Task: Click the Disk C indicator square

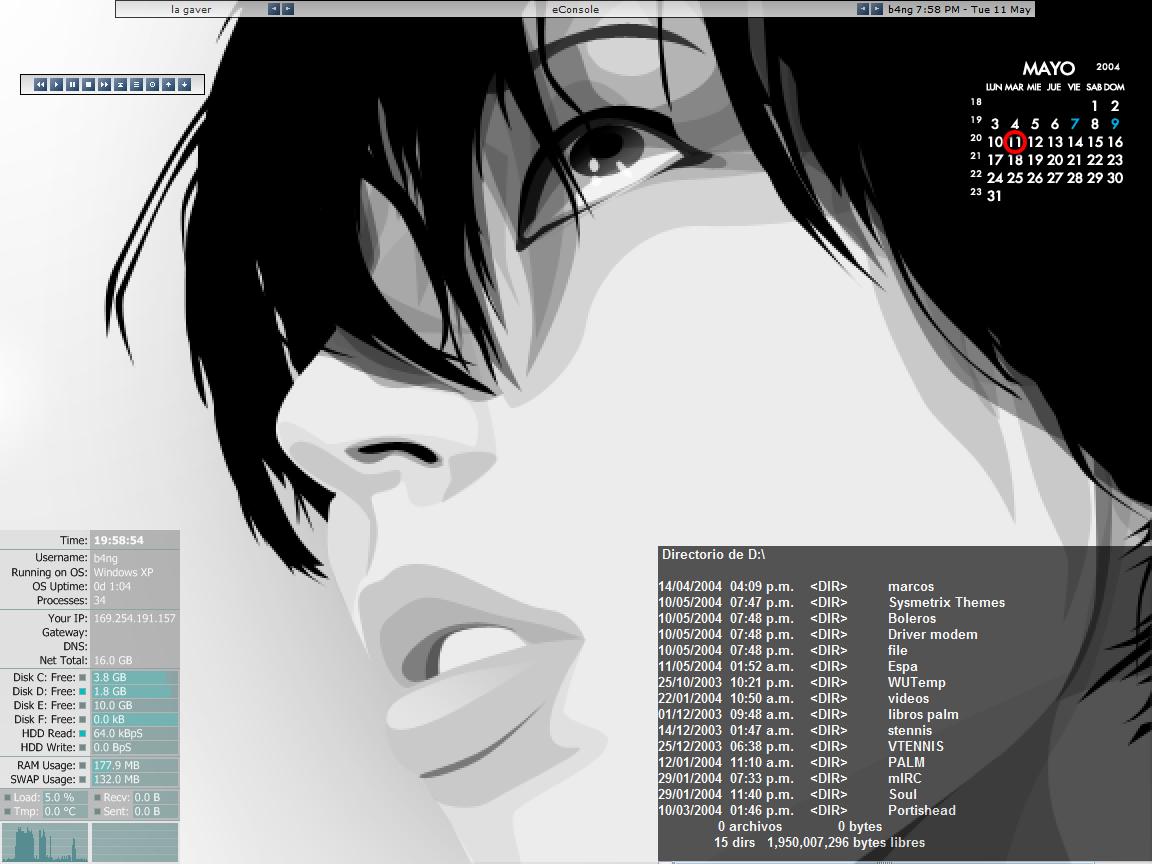Action: [83, 677]
